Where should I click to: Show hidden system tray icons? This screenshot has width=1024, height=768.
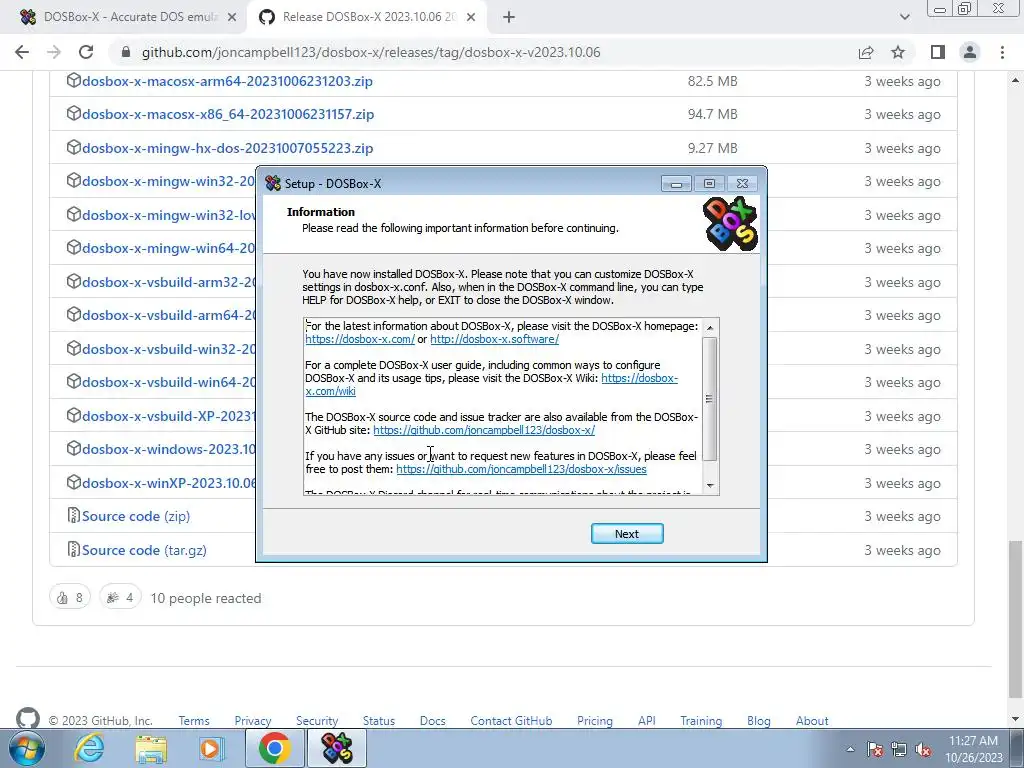[x=850, y=749]
